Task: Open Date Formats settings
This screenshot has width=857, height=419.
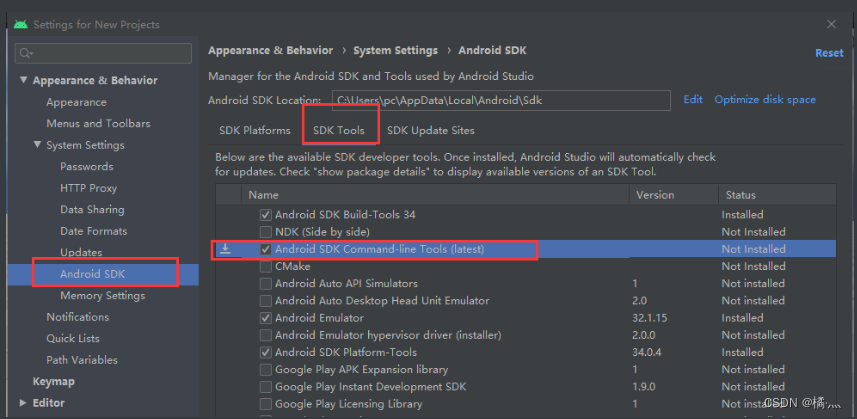Action: (93, 231)
